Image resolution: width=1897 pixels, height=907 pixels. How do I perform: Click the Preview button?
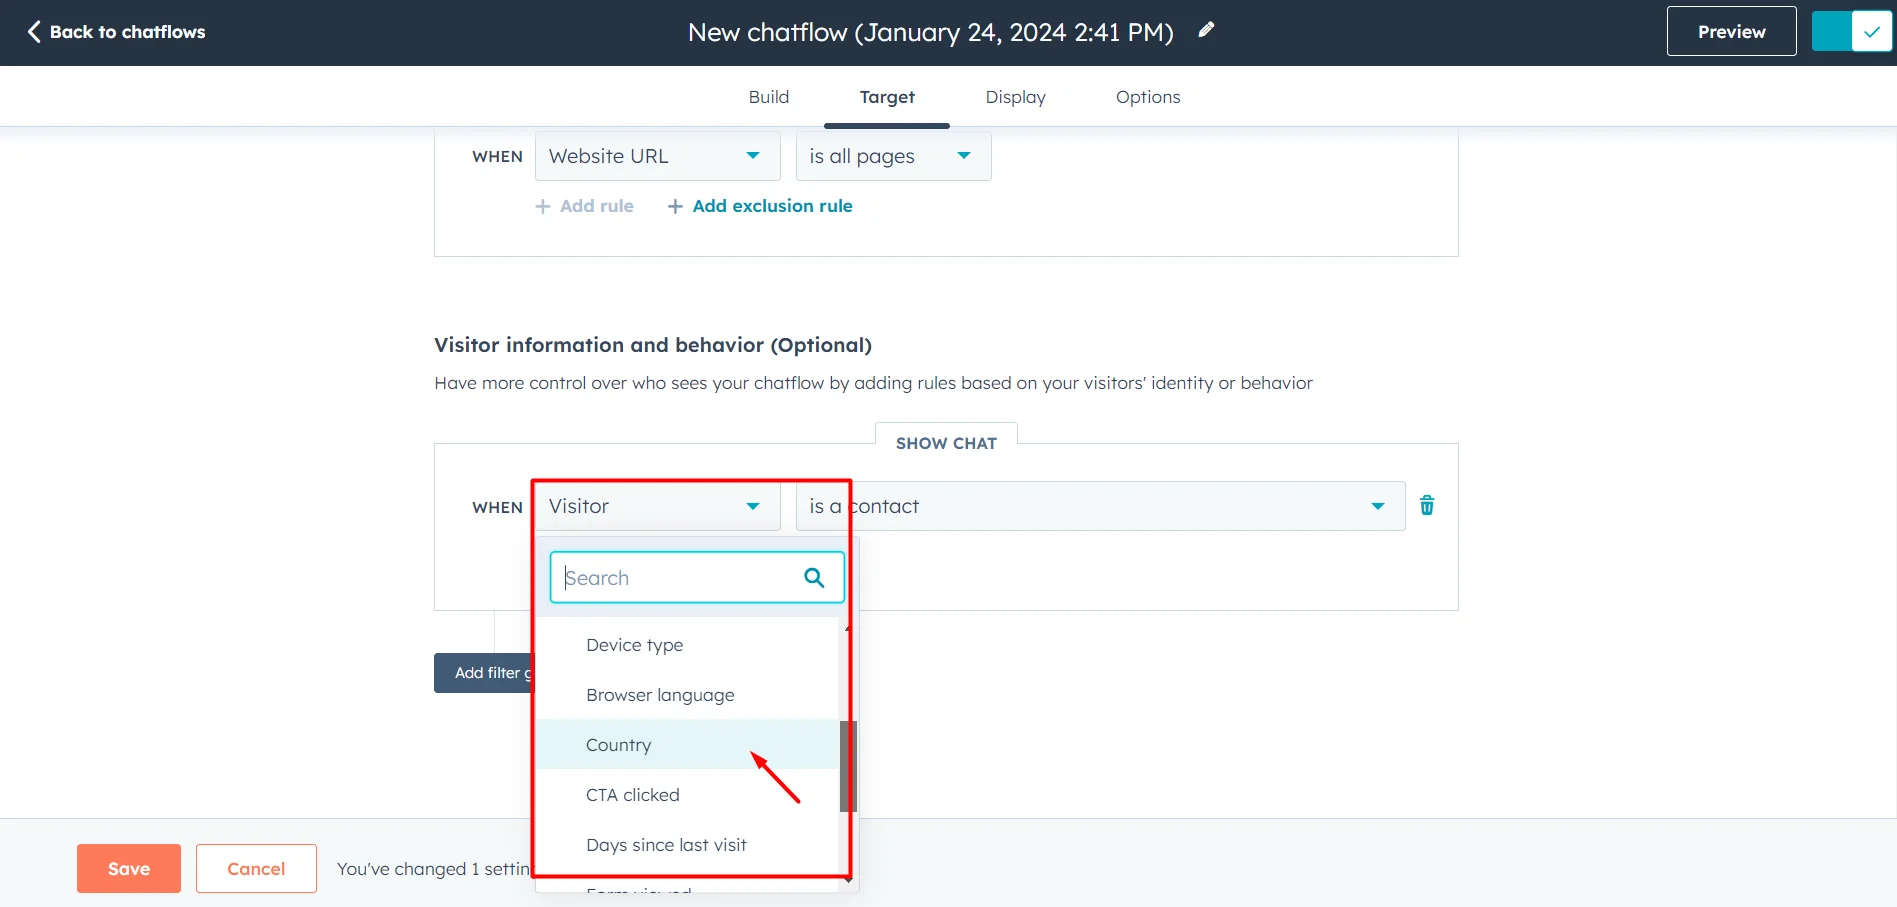pyautogui.click(x=1731, y=32)
